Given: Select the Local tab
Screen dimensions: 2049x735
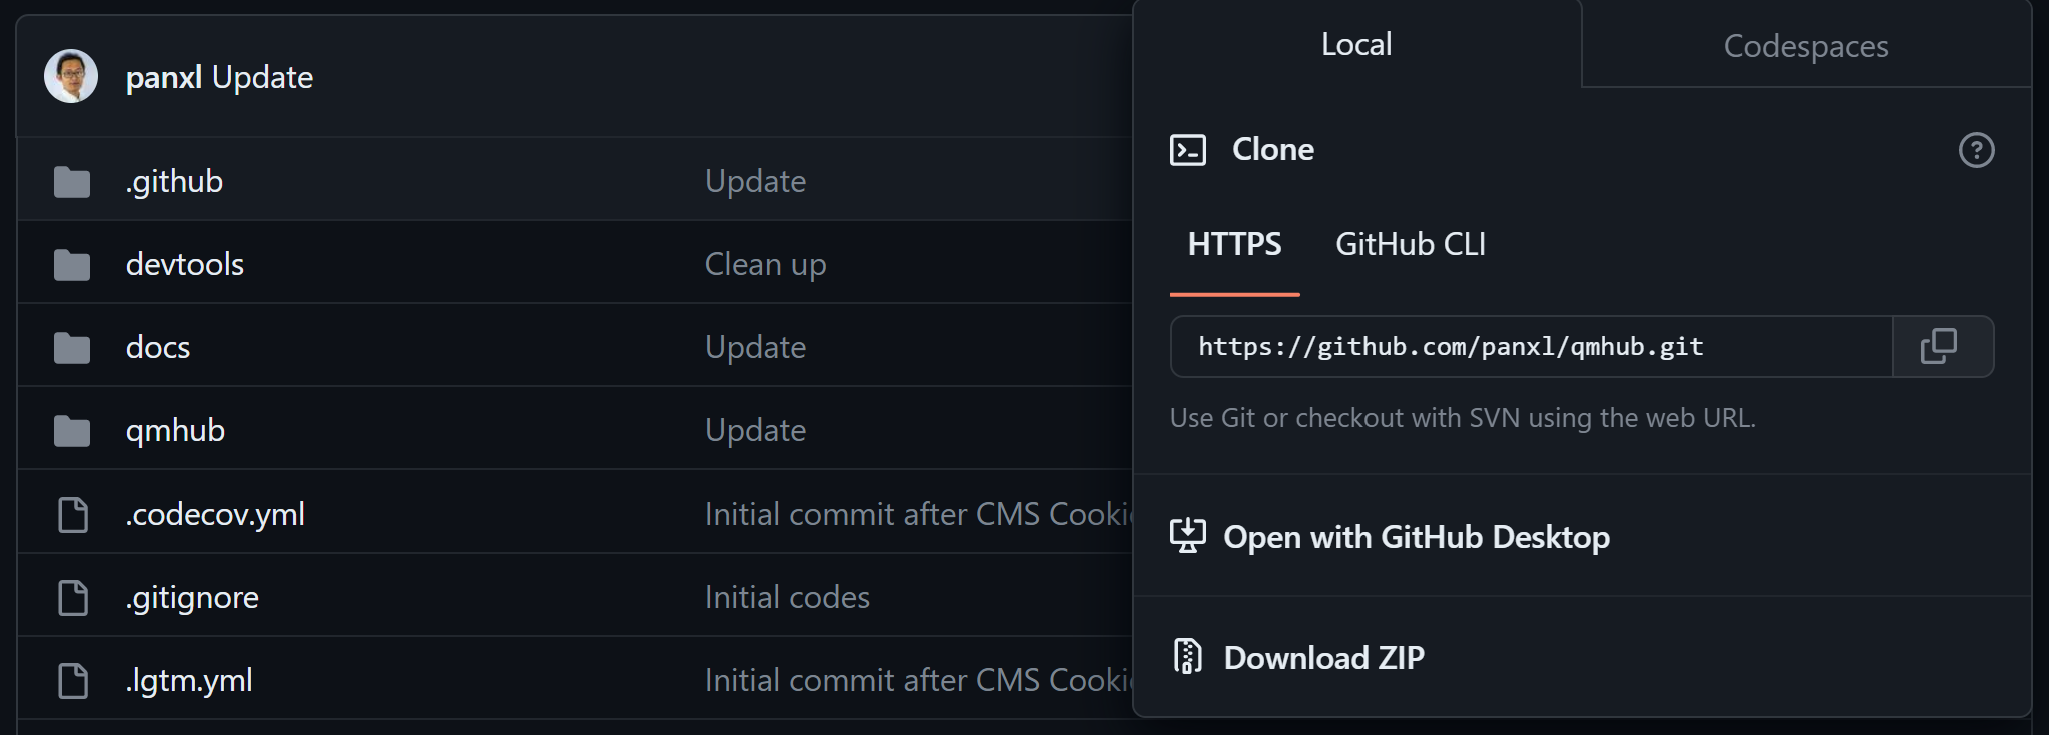Looking at the screenshot, I should point(1356,43).
